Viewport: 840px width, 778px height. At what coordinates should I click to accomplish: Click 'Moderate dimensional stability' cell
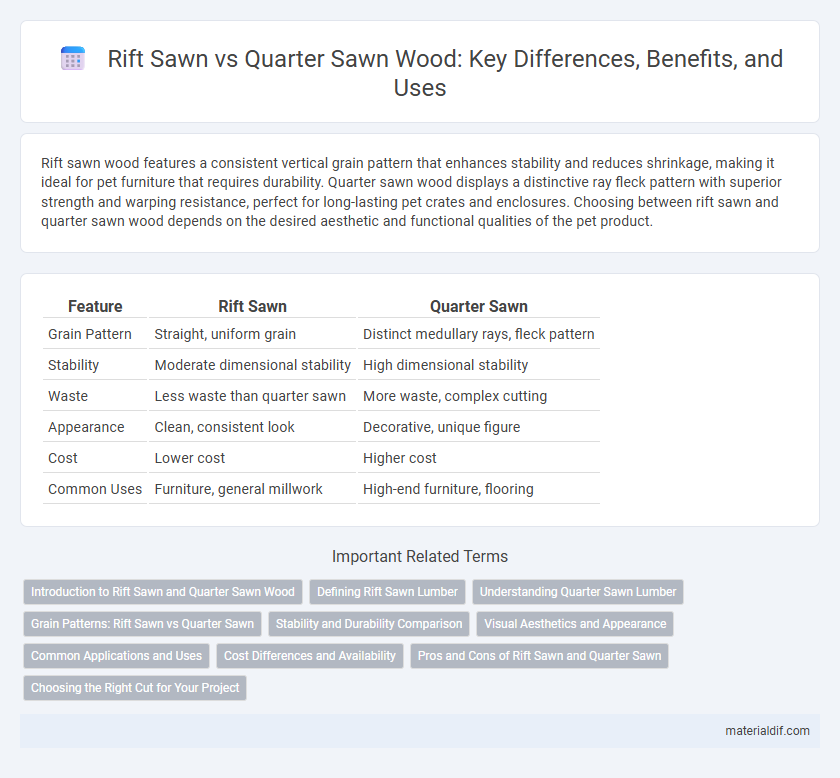pos(252,365)
